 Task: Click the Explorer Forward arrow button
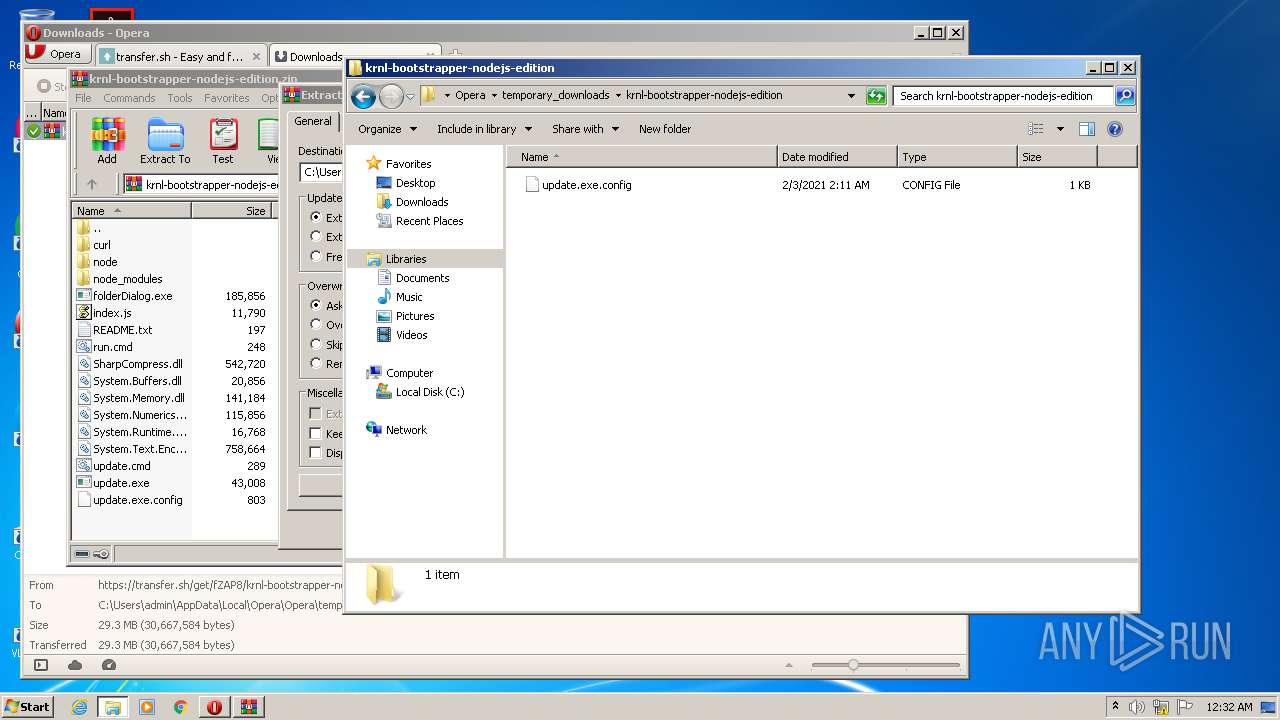[391, 96]
